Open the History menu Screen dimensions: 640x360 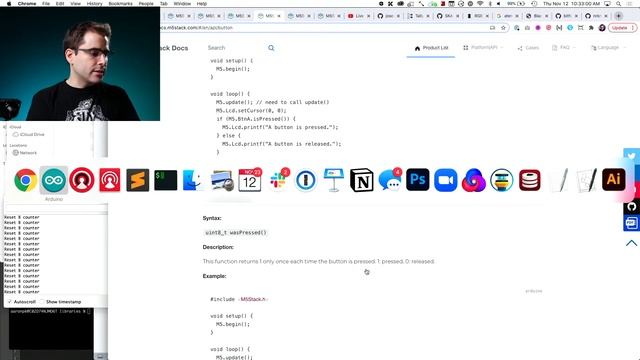(94, 4)
